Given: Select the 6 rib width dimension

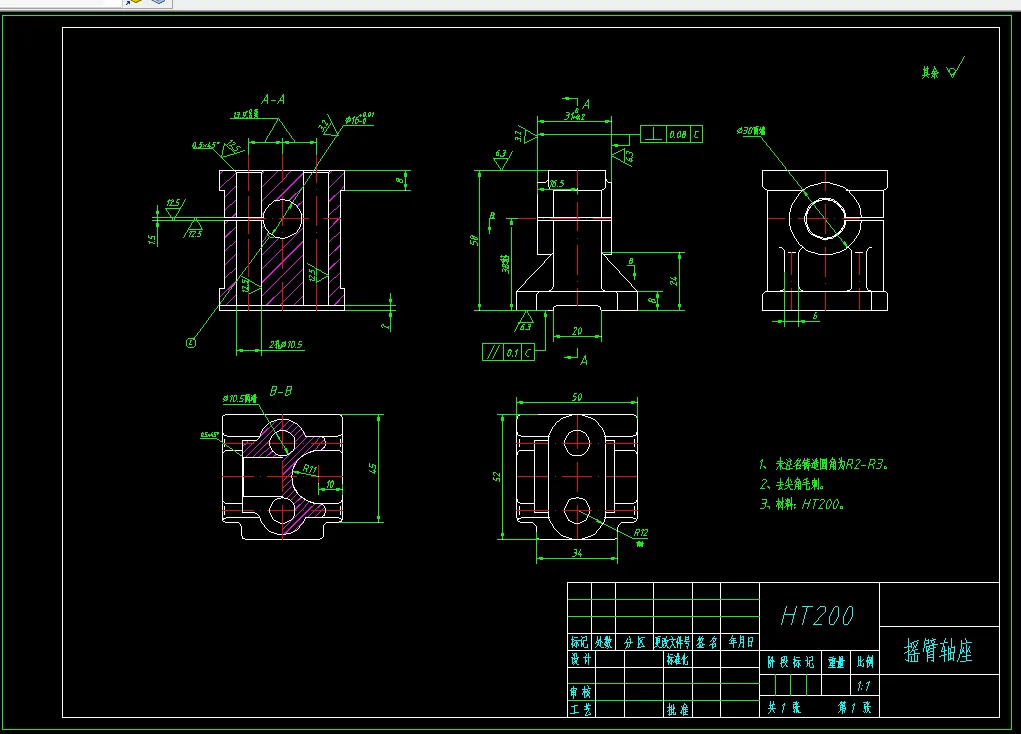Looking at the screenshot, I should 815,316.
